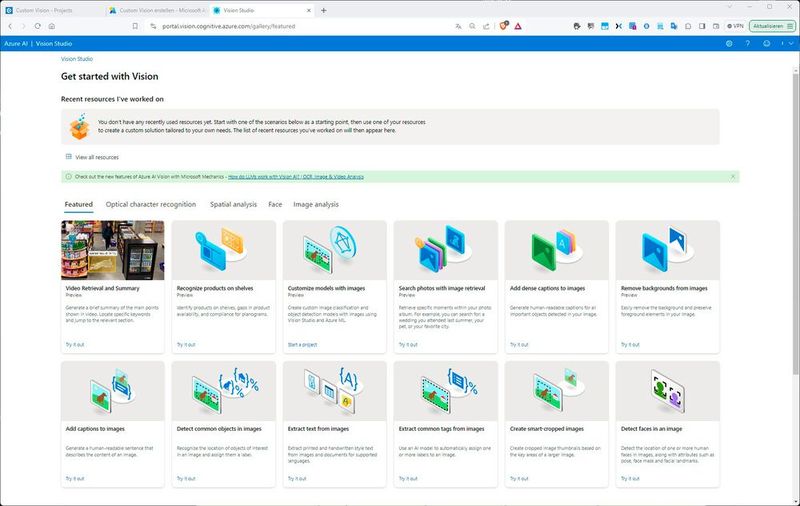Viewport: 800px width, 506px height.
Task: Click the Detect common objects illustration
Action: pyautogui.click(x=223, y=391)
